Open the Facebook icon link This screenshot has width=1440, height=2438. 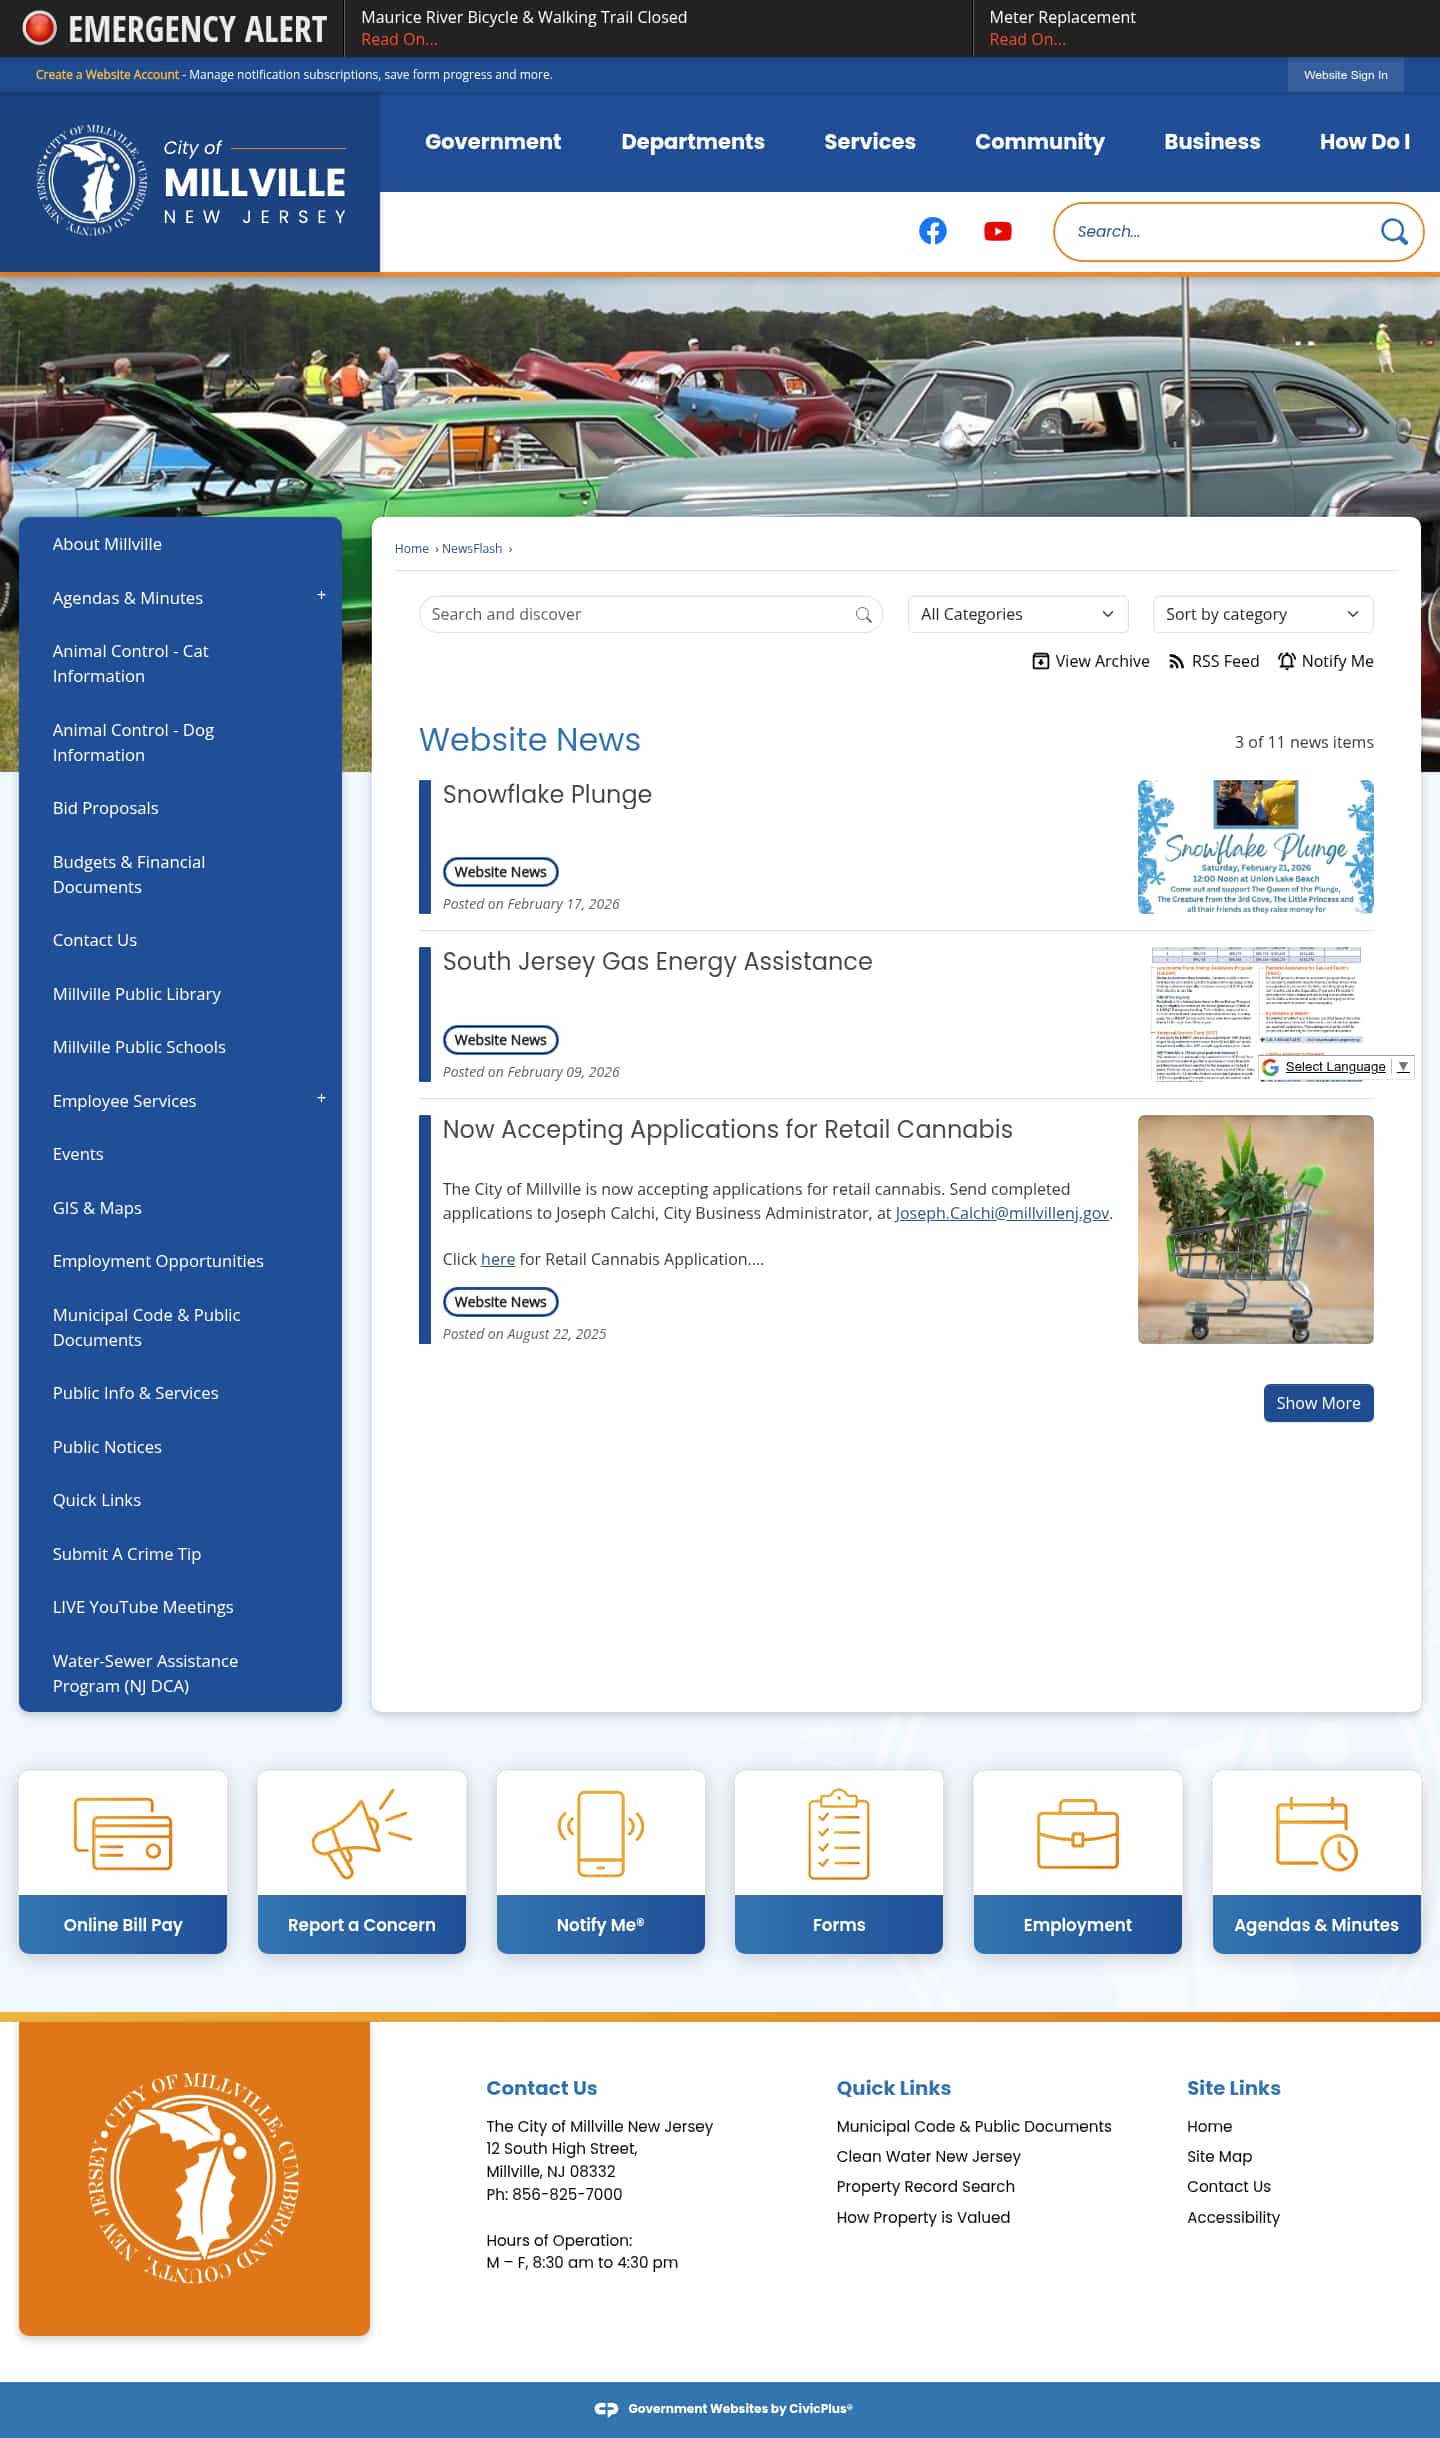click(x=932, y=231)
